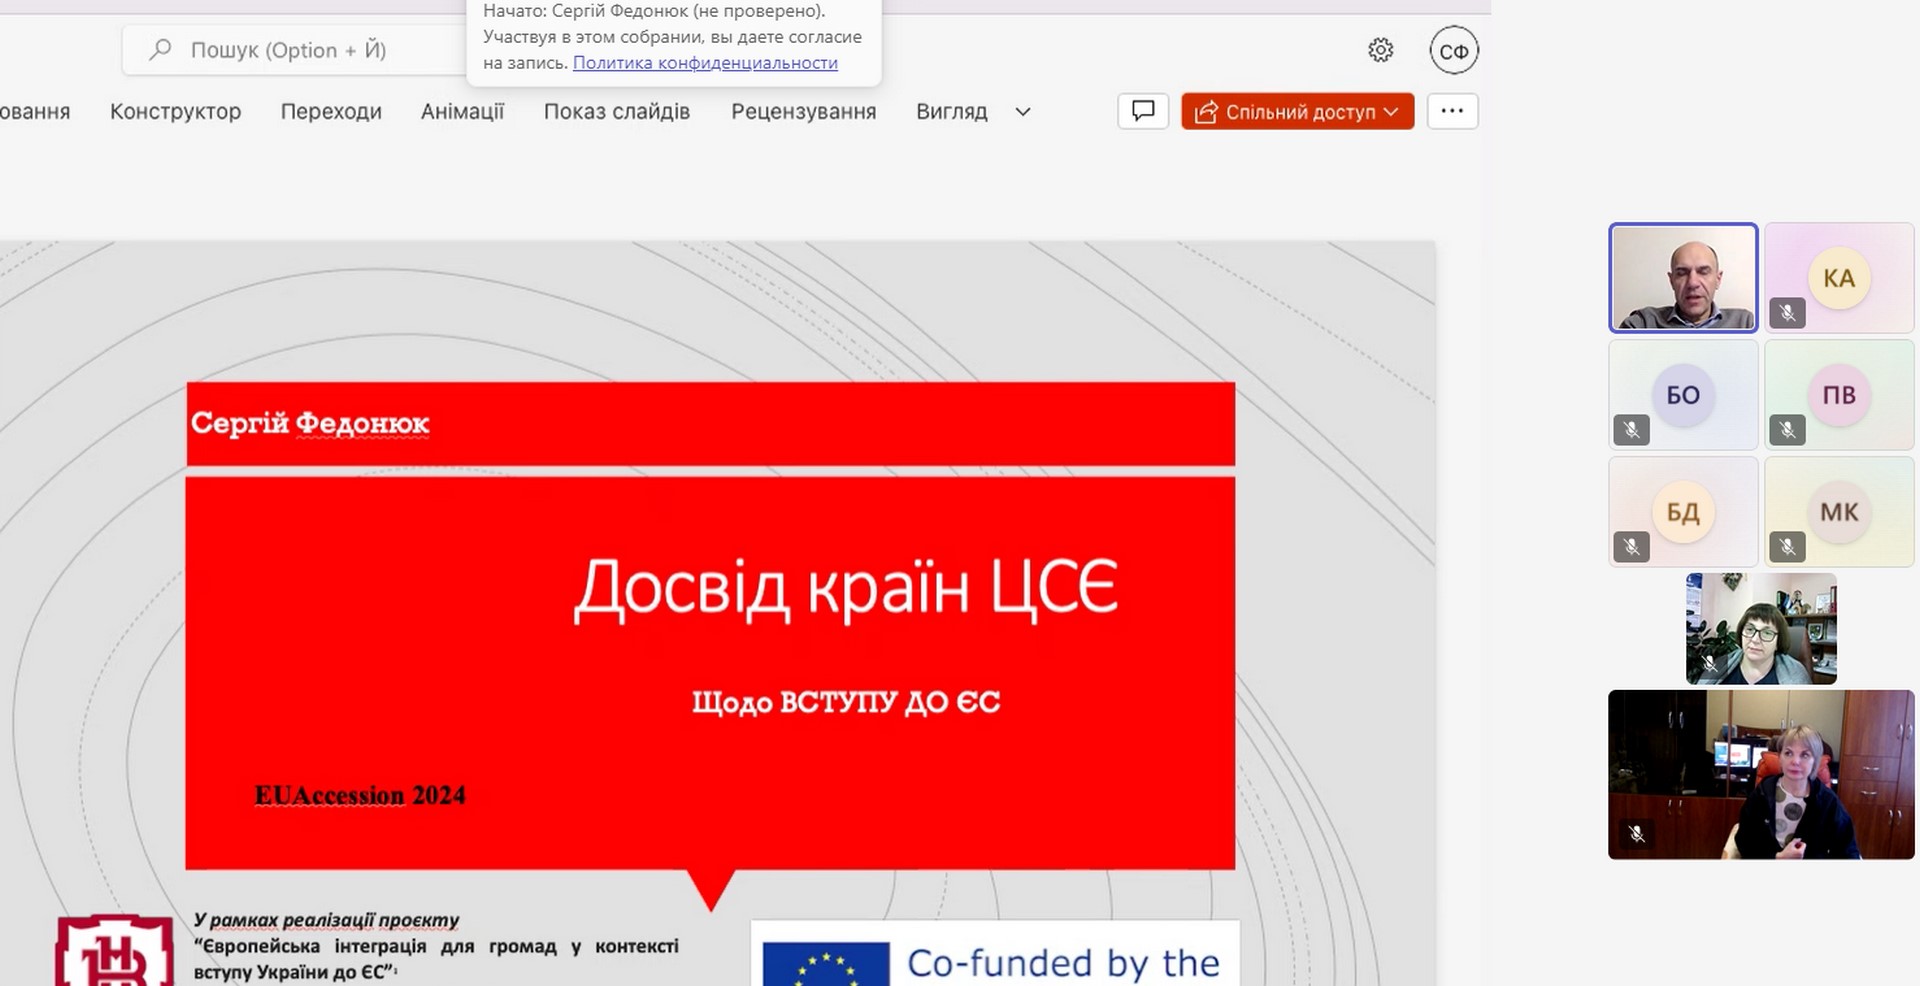Expand the ribbon tabs overflow chevron

click(1023, 112)
